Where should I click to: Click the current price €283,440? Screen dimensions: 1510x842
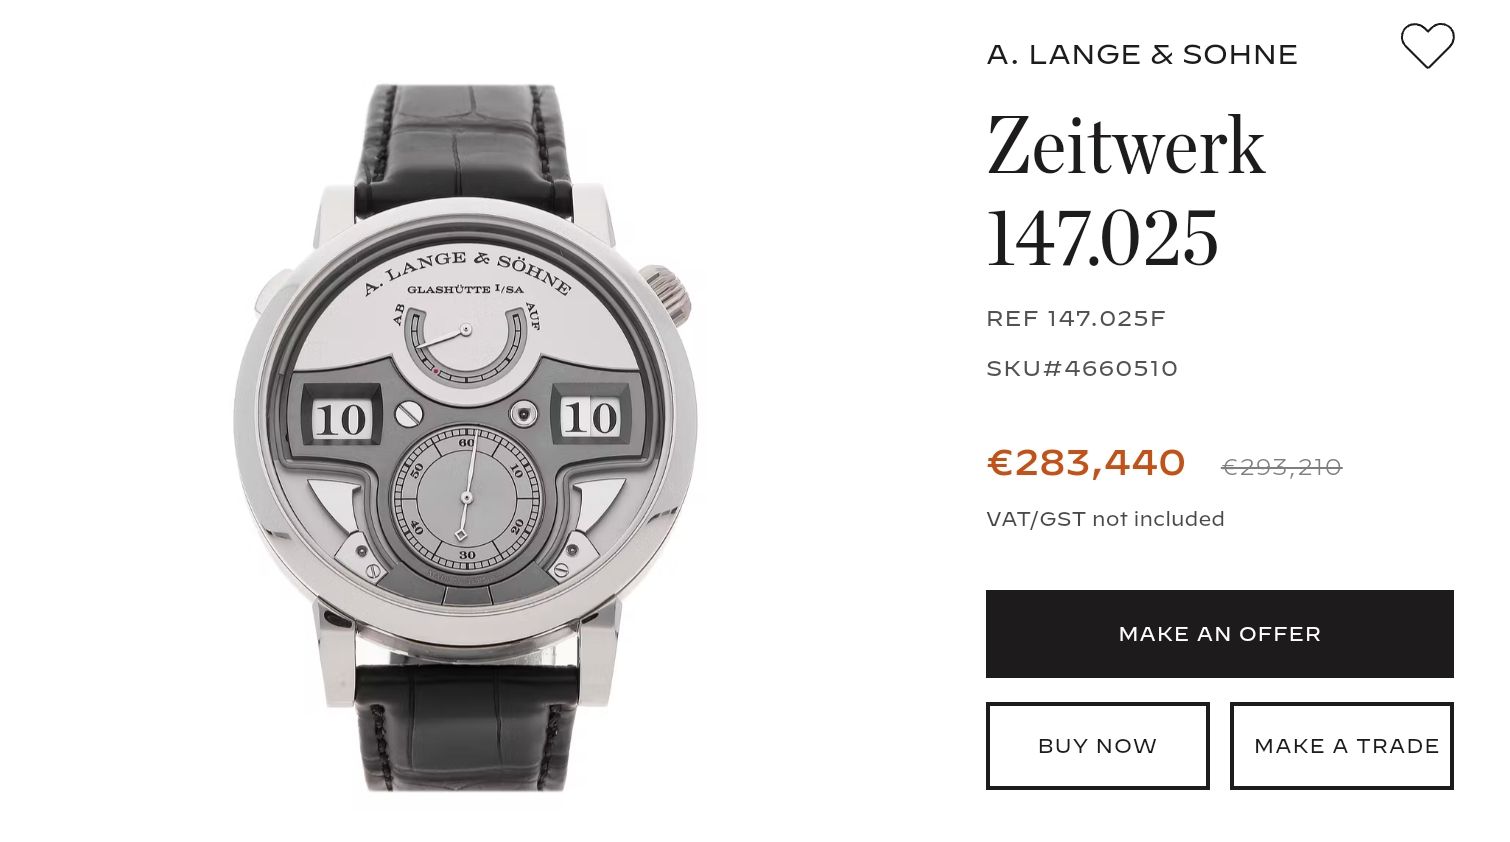[1086, 463]
